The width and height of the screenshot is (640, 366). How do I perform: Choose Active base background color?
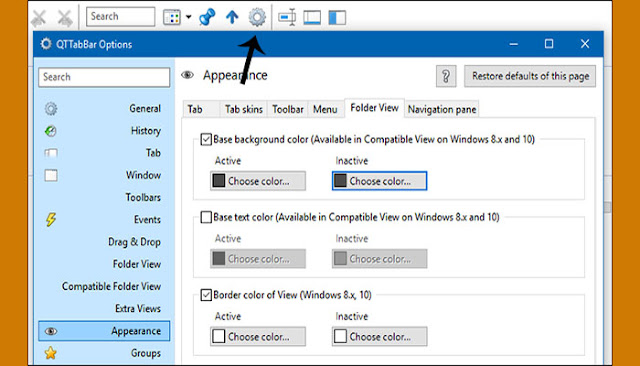click(x=258, y=181)
